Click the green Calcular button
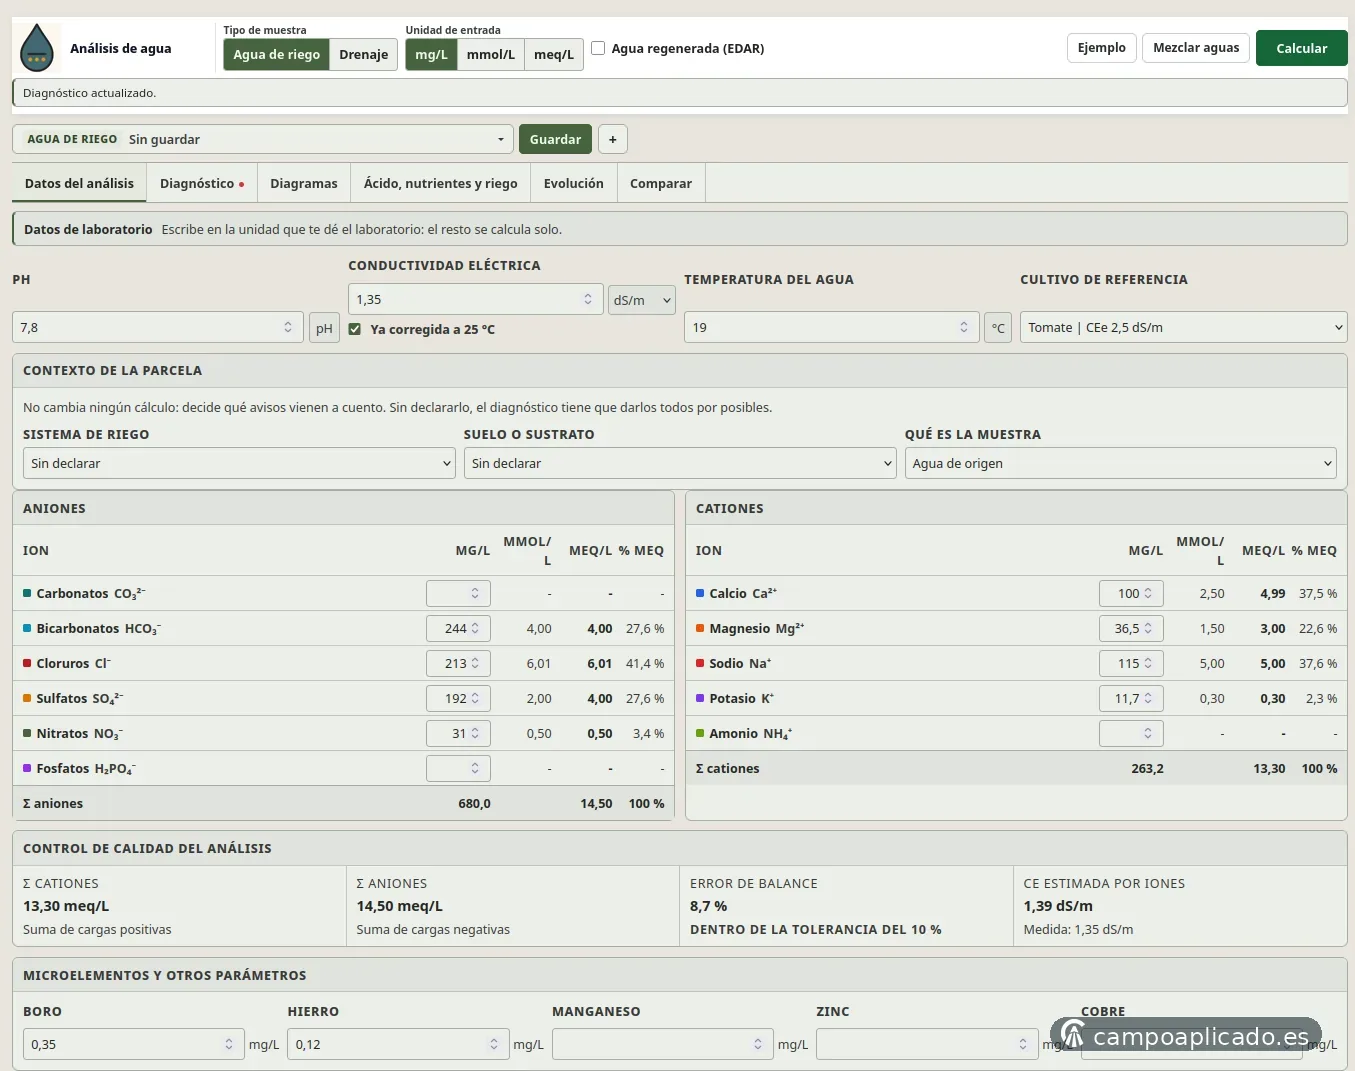The image size is (1355, 1071). [x=1301, y=48]
